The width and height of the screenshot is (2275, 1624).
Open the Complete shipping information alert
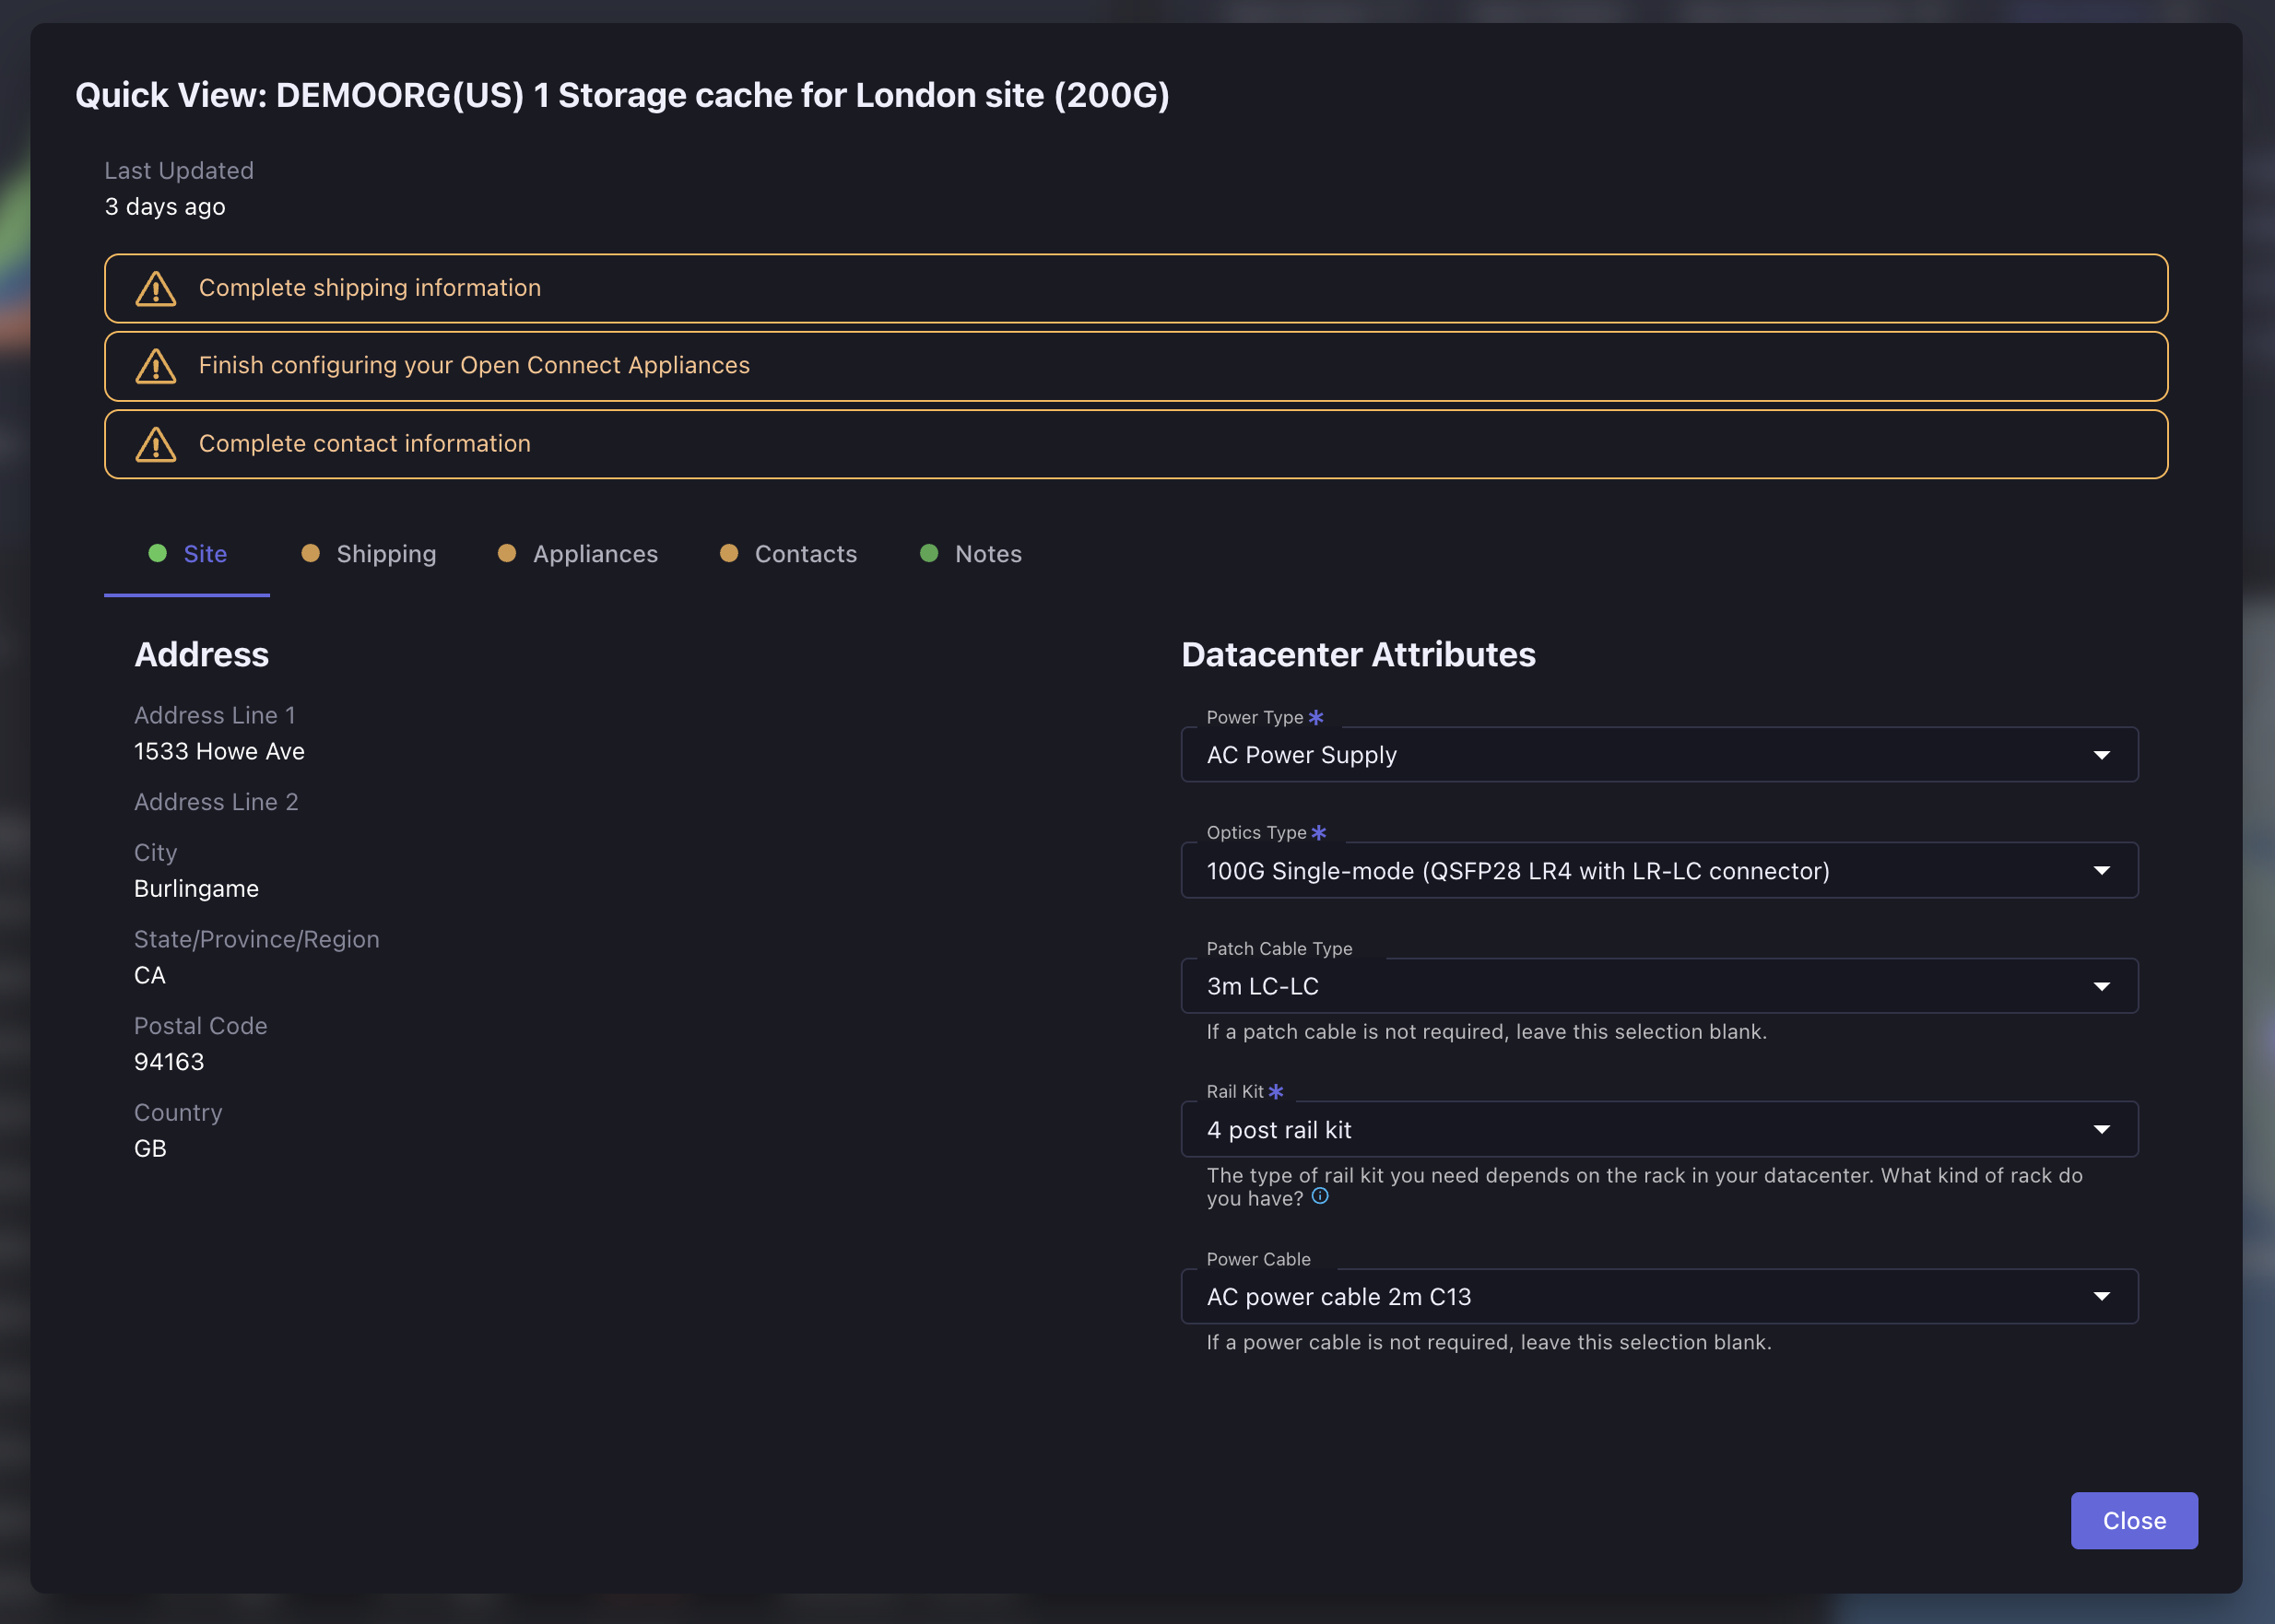tap(1136, 289)
